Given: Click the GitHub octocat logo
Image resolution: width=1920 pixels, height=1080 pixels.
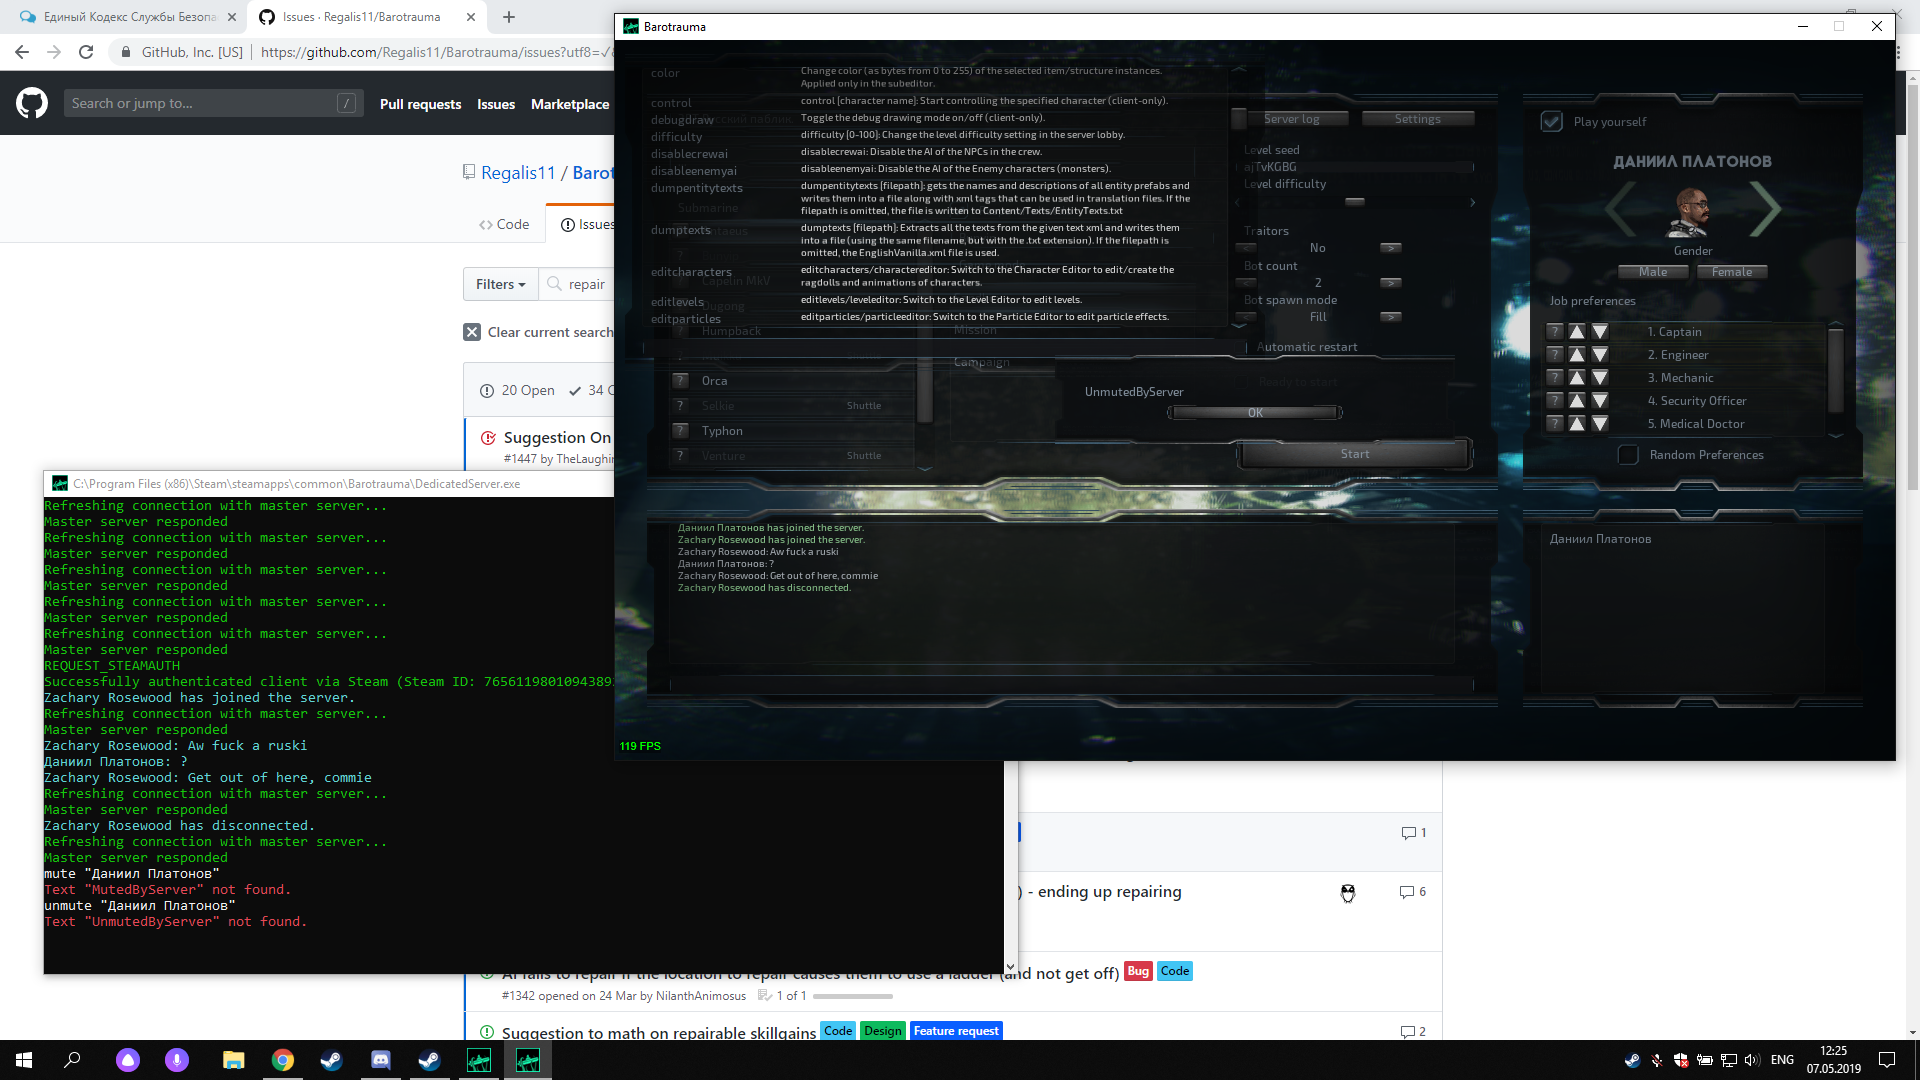Looking at the screenshot, I should click(x=31, y=102).
